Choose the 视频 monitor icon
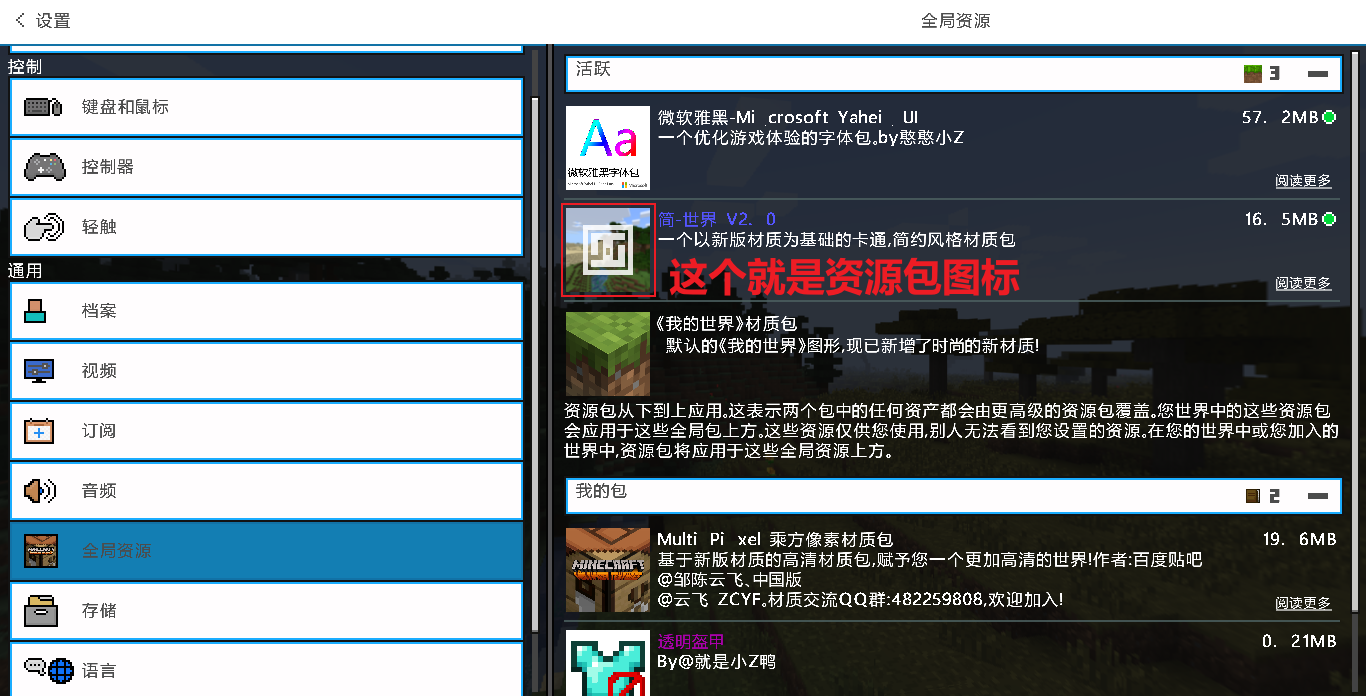The width and height of the screenshot is (1366, 696). click(39, 371)
